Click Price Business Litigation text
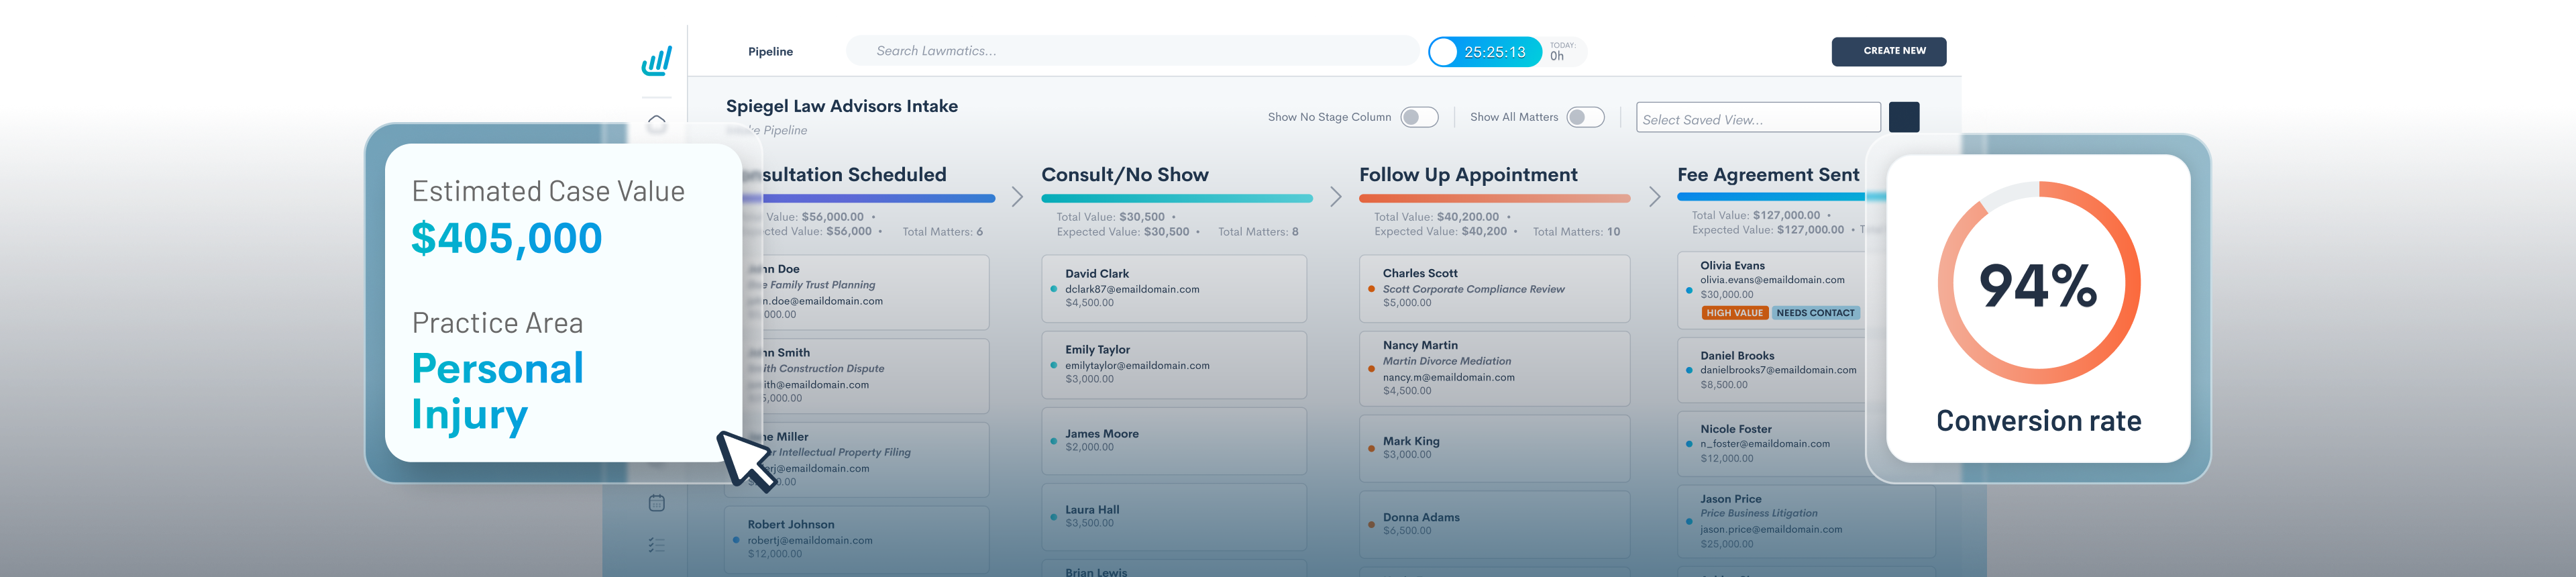Viewport: 2576px width, 577px height. click(1758, 513)
